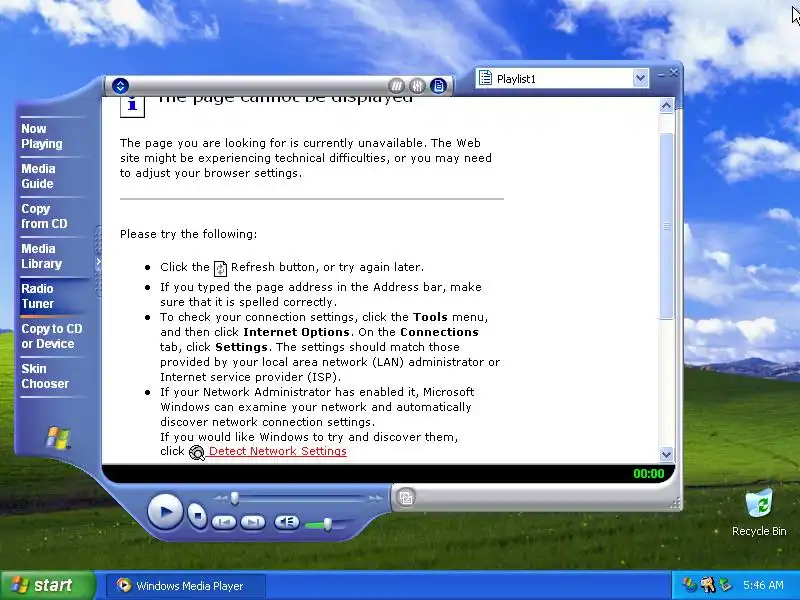Collapse the taskbar with side arrow
Viewport: 800px width, 600px height.
coord(98,262)
